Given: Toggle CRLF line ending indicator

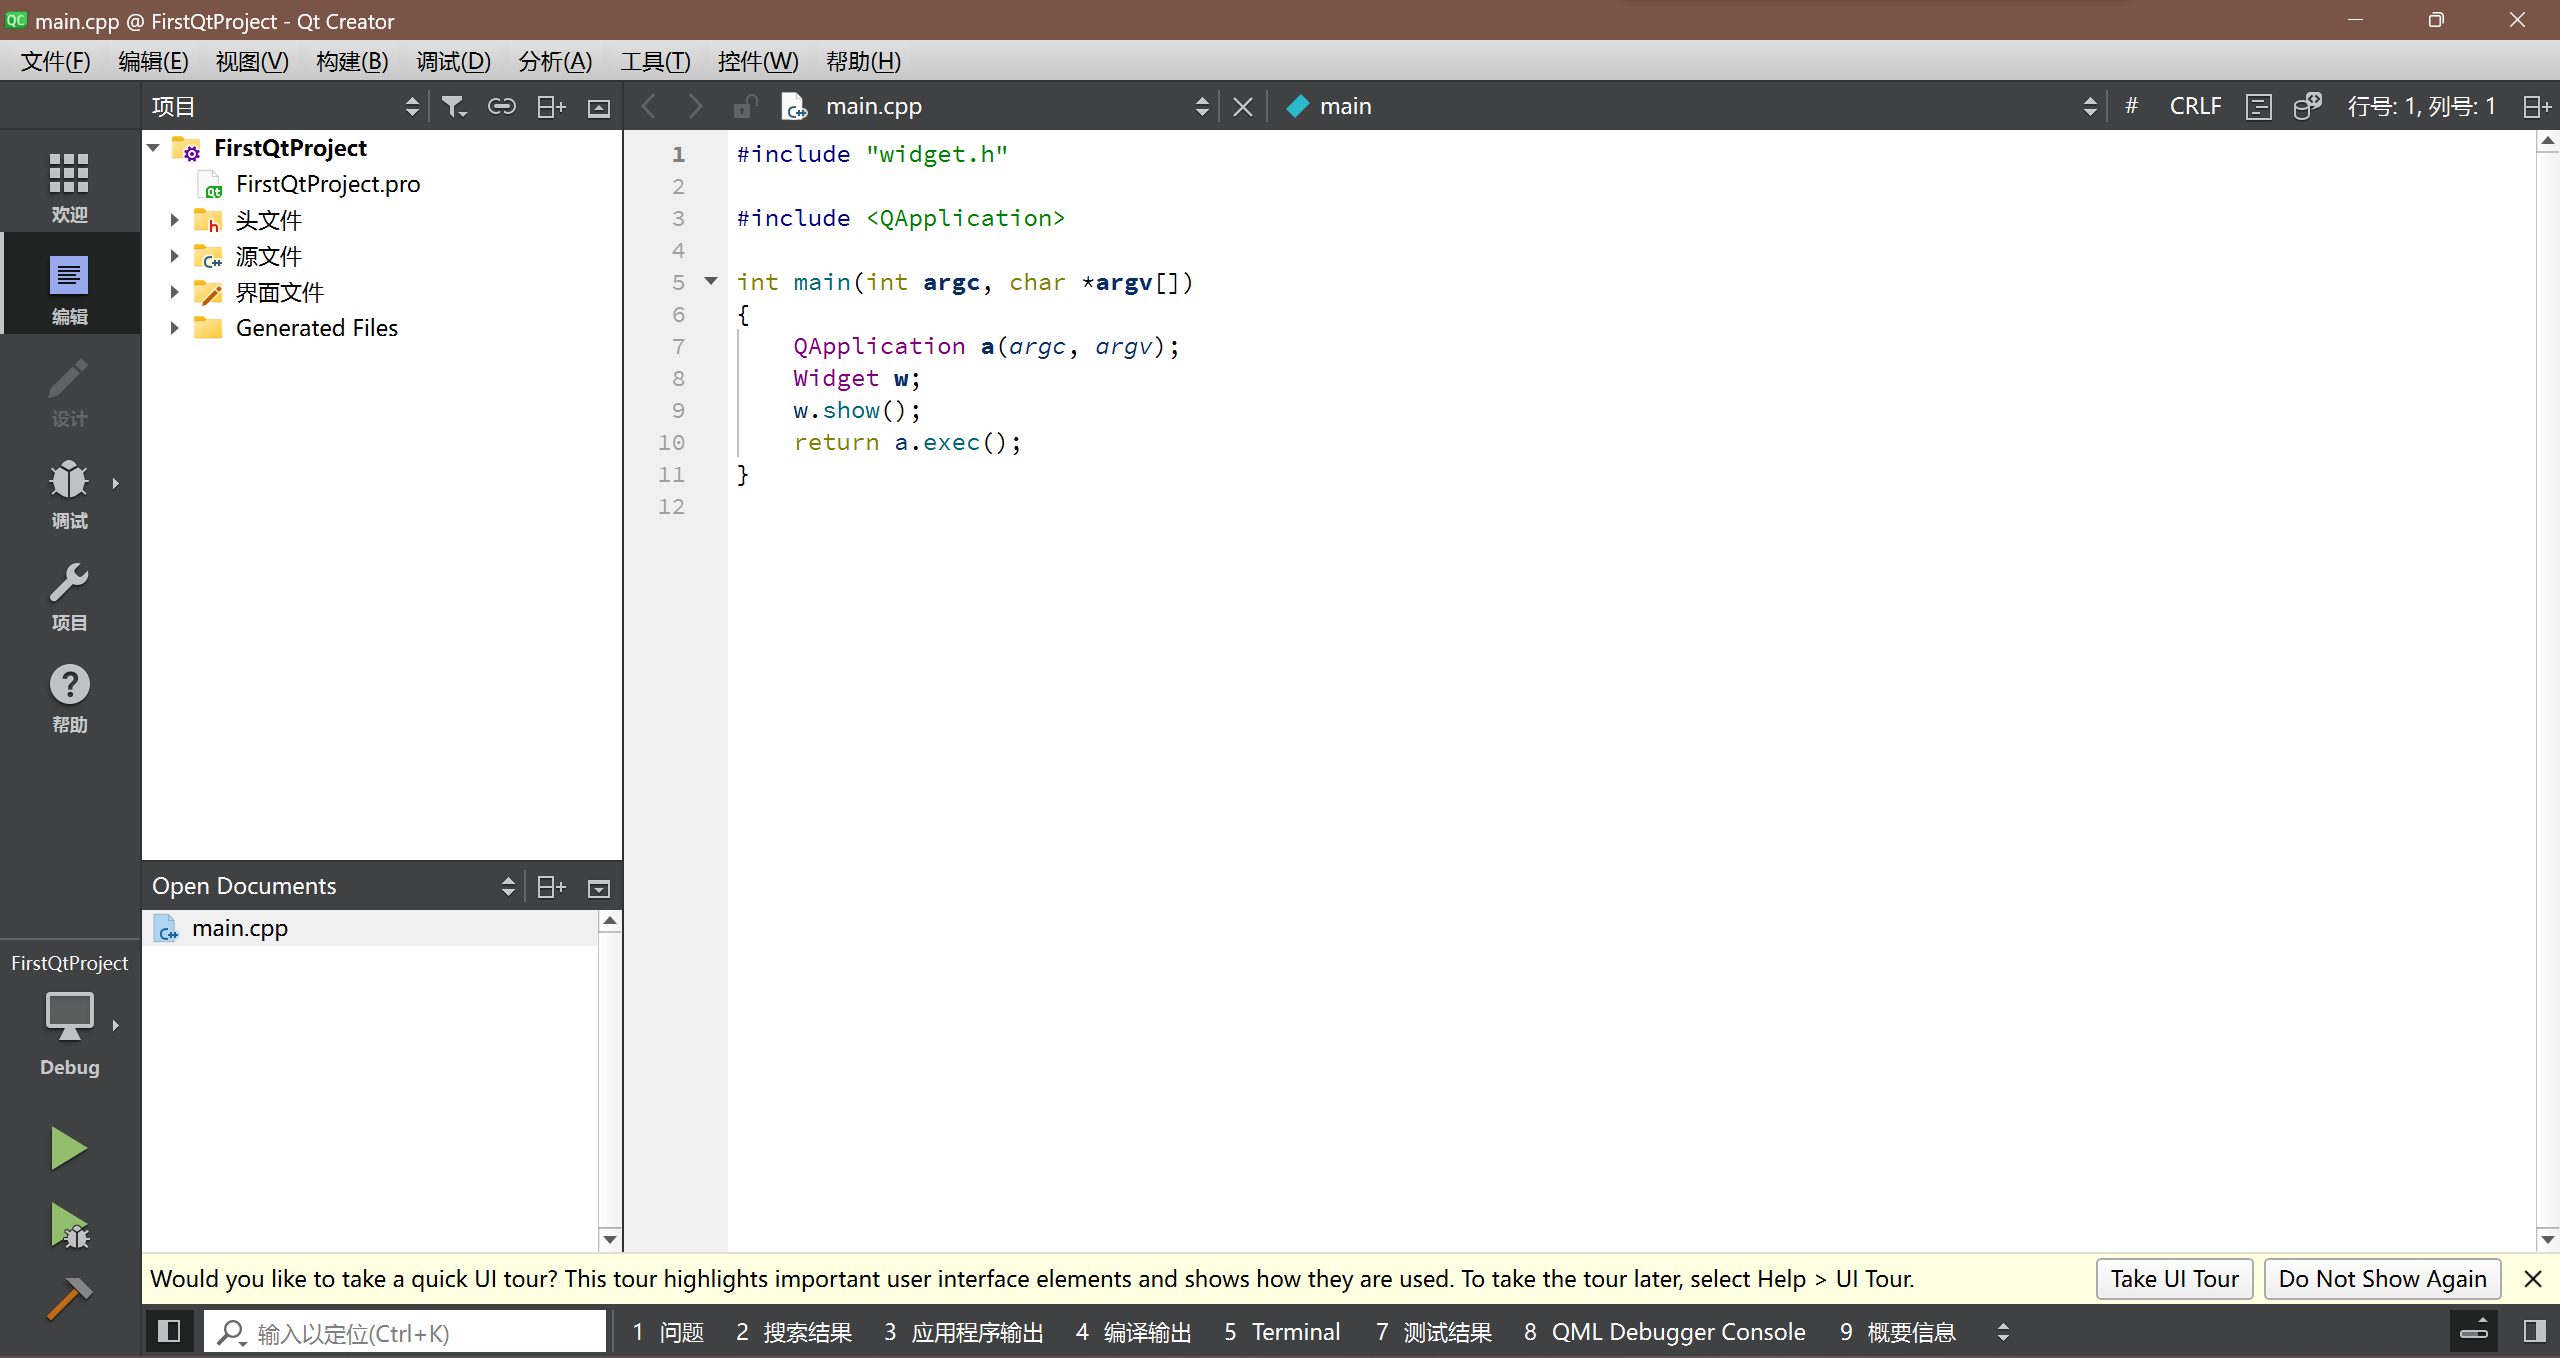Looking at the screenshot, I should [x=2194, y=105].
